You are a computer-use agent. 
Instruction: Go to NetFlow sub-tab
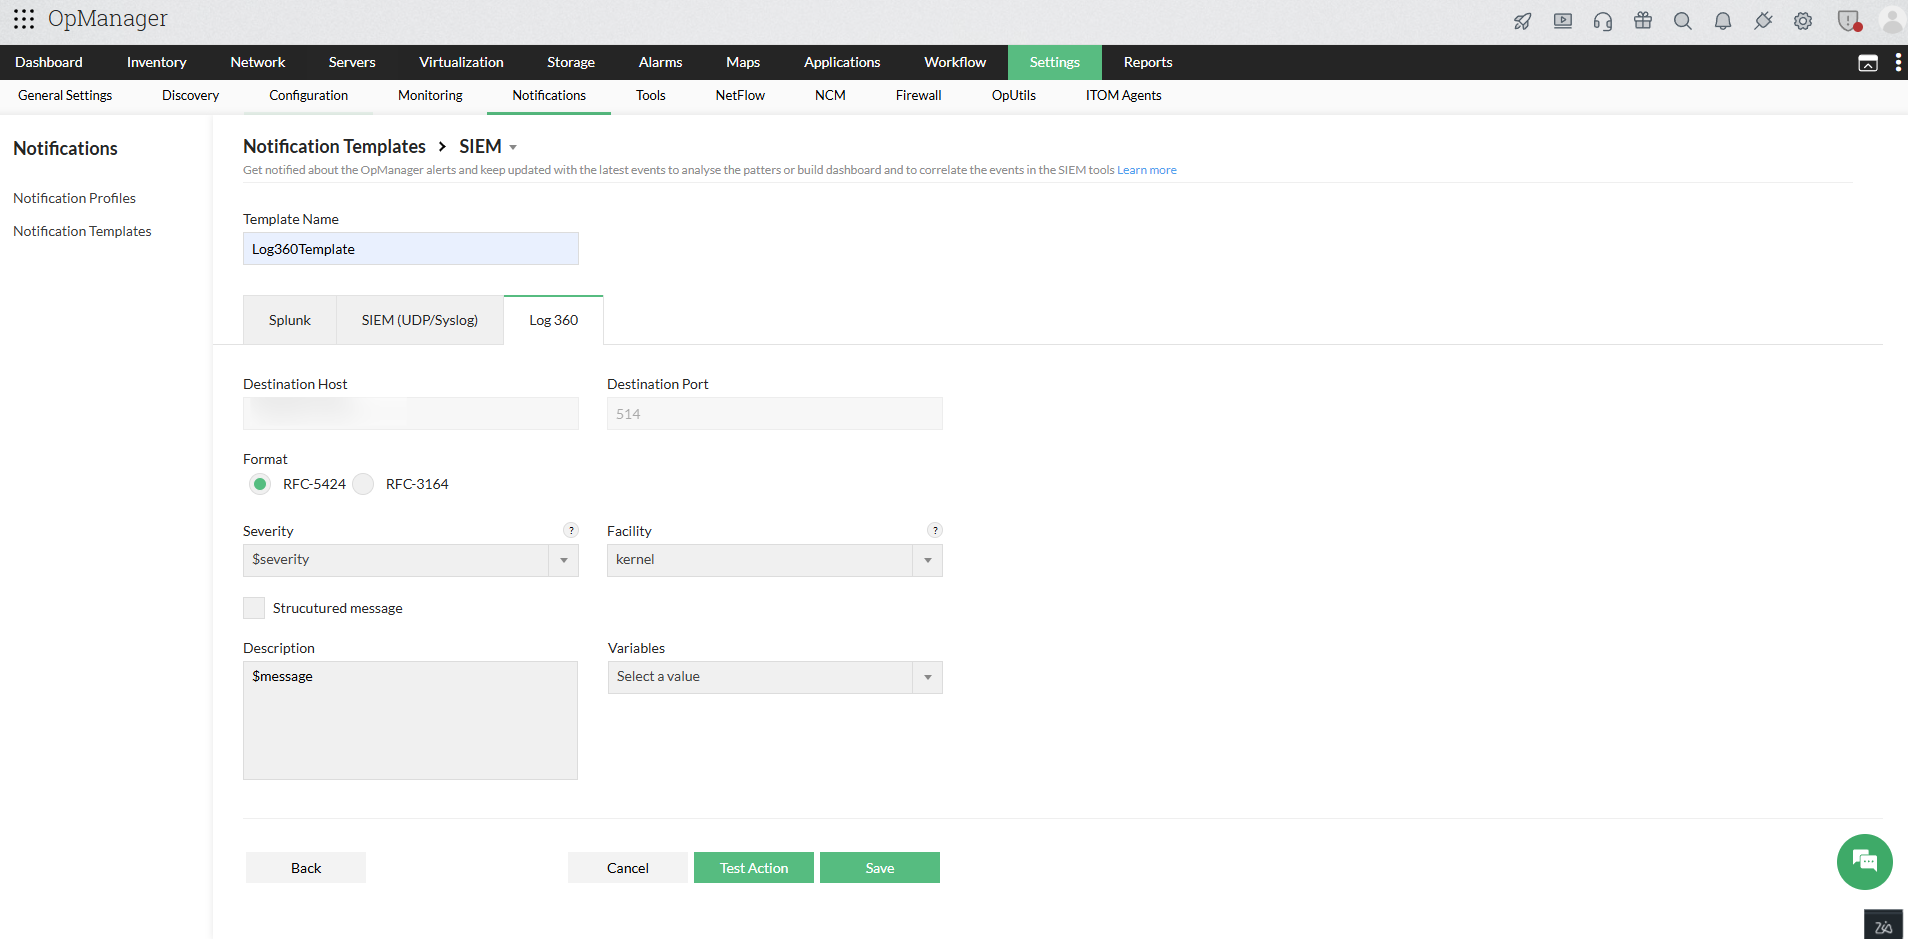click(740, 96)
